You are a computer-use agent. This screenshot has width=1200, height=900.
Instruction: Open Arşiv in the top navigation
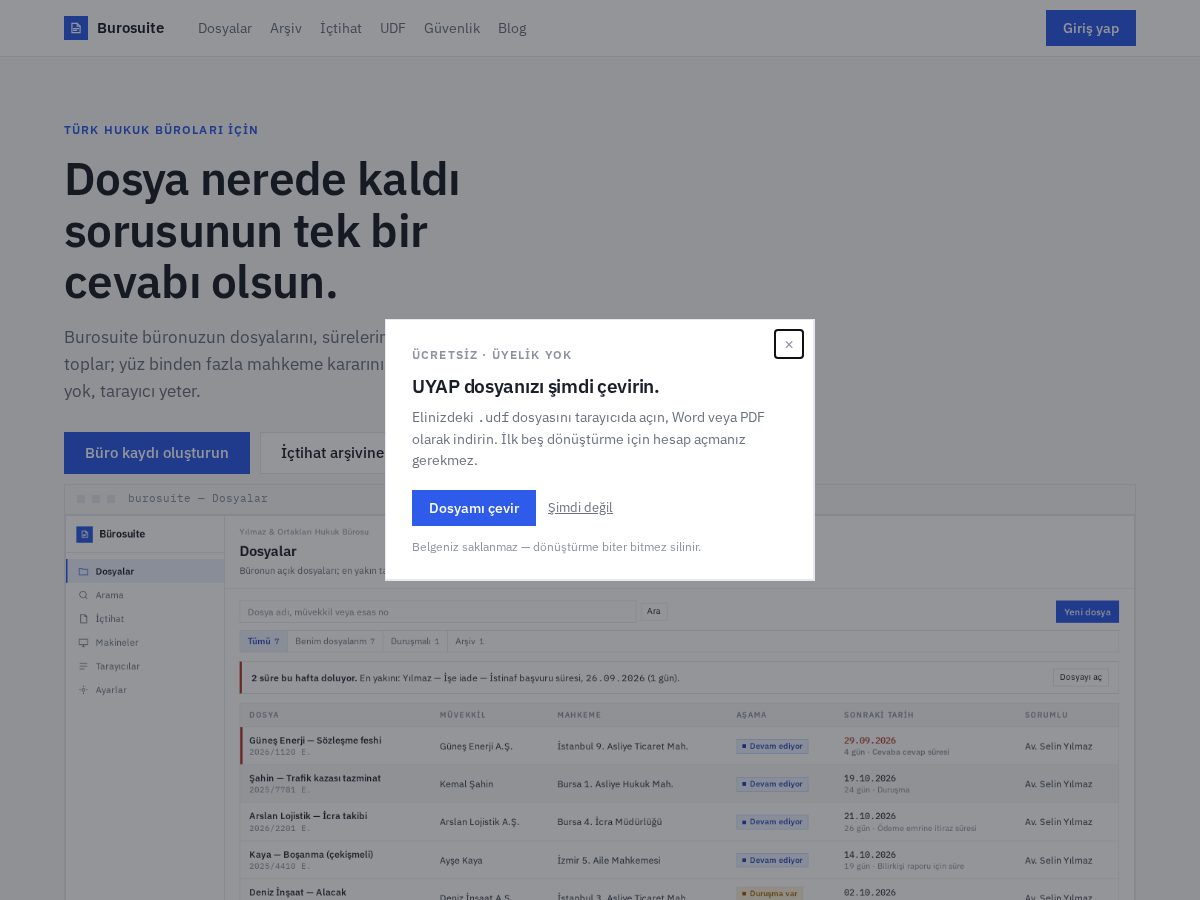286,28
